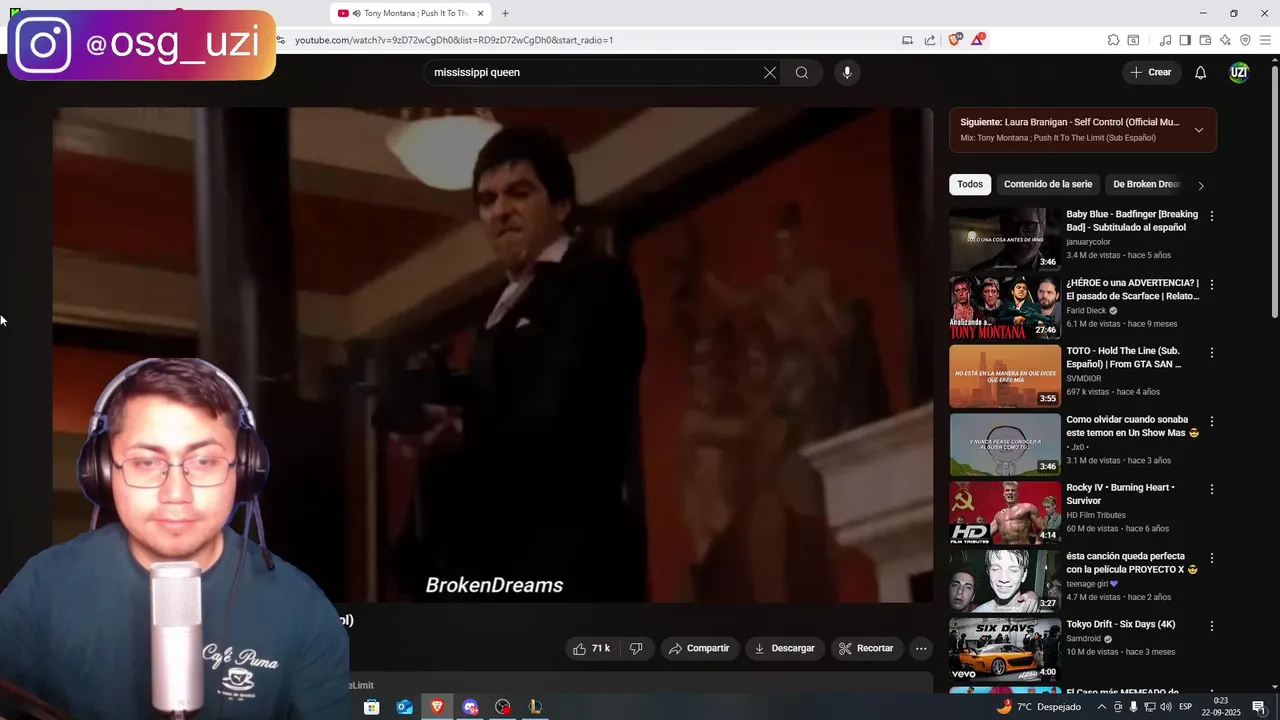Open YouTube notifications bell
Screen dimensions: 1280x720
[1201, 73]
